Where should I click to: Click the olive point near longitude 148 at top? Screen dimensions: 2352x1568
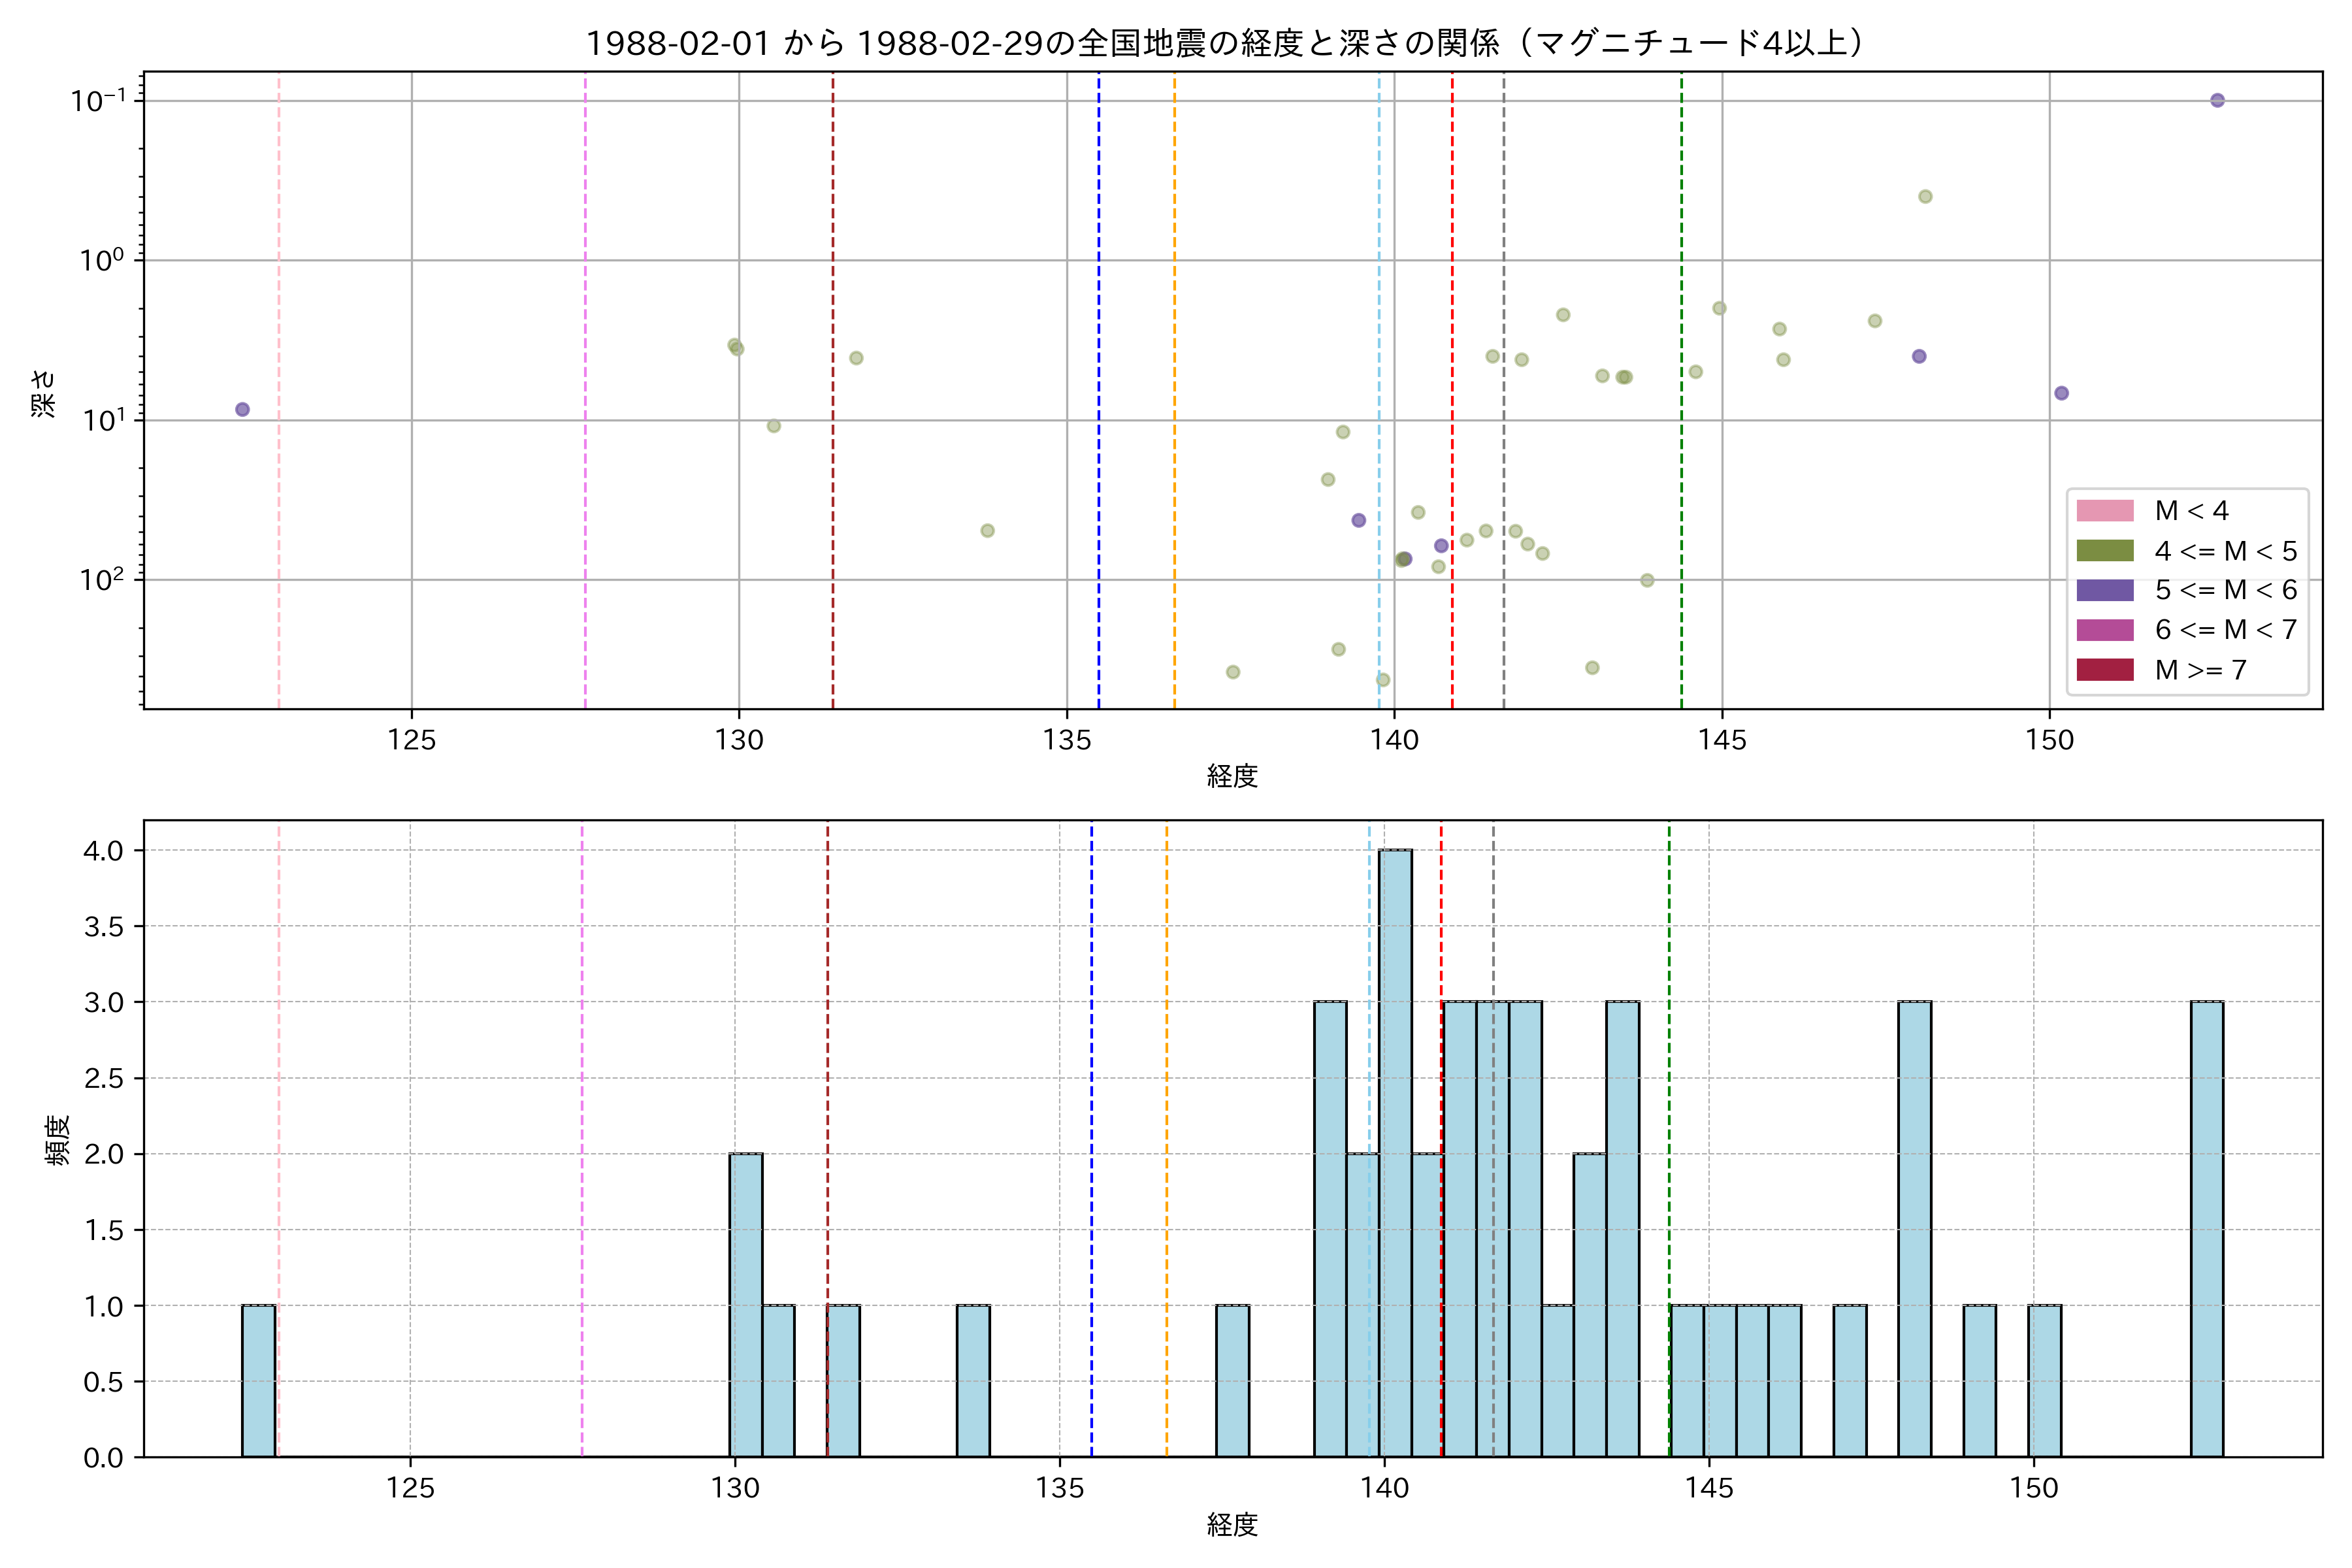(1925, 197)
